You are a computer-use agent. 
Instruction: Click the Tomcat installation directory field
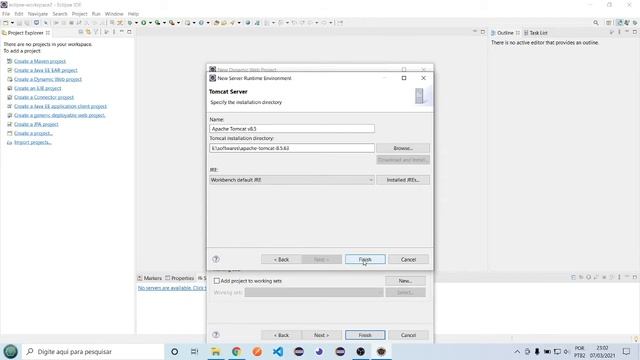tap(292, 148)
